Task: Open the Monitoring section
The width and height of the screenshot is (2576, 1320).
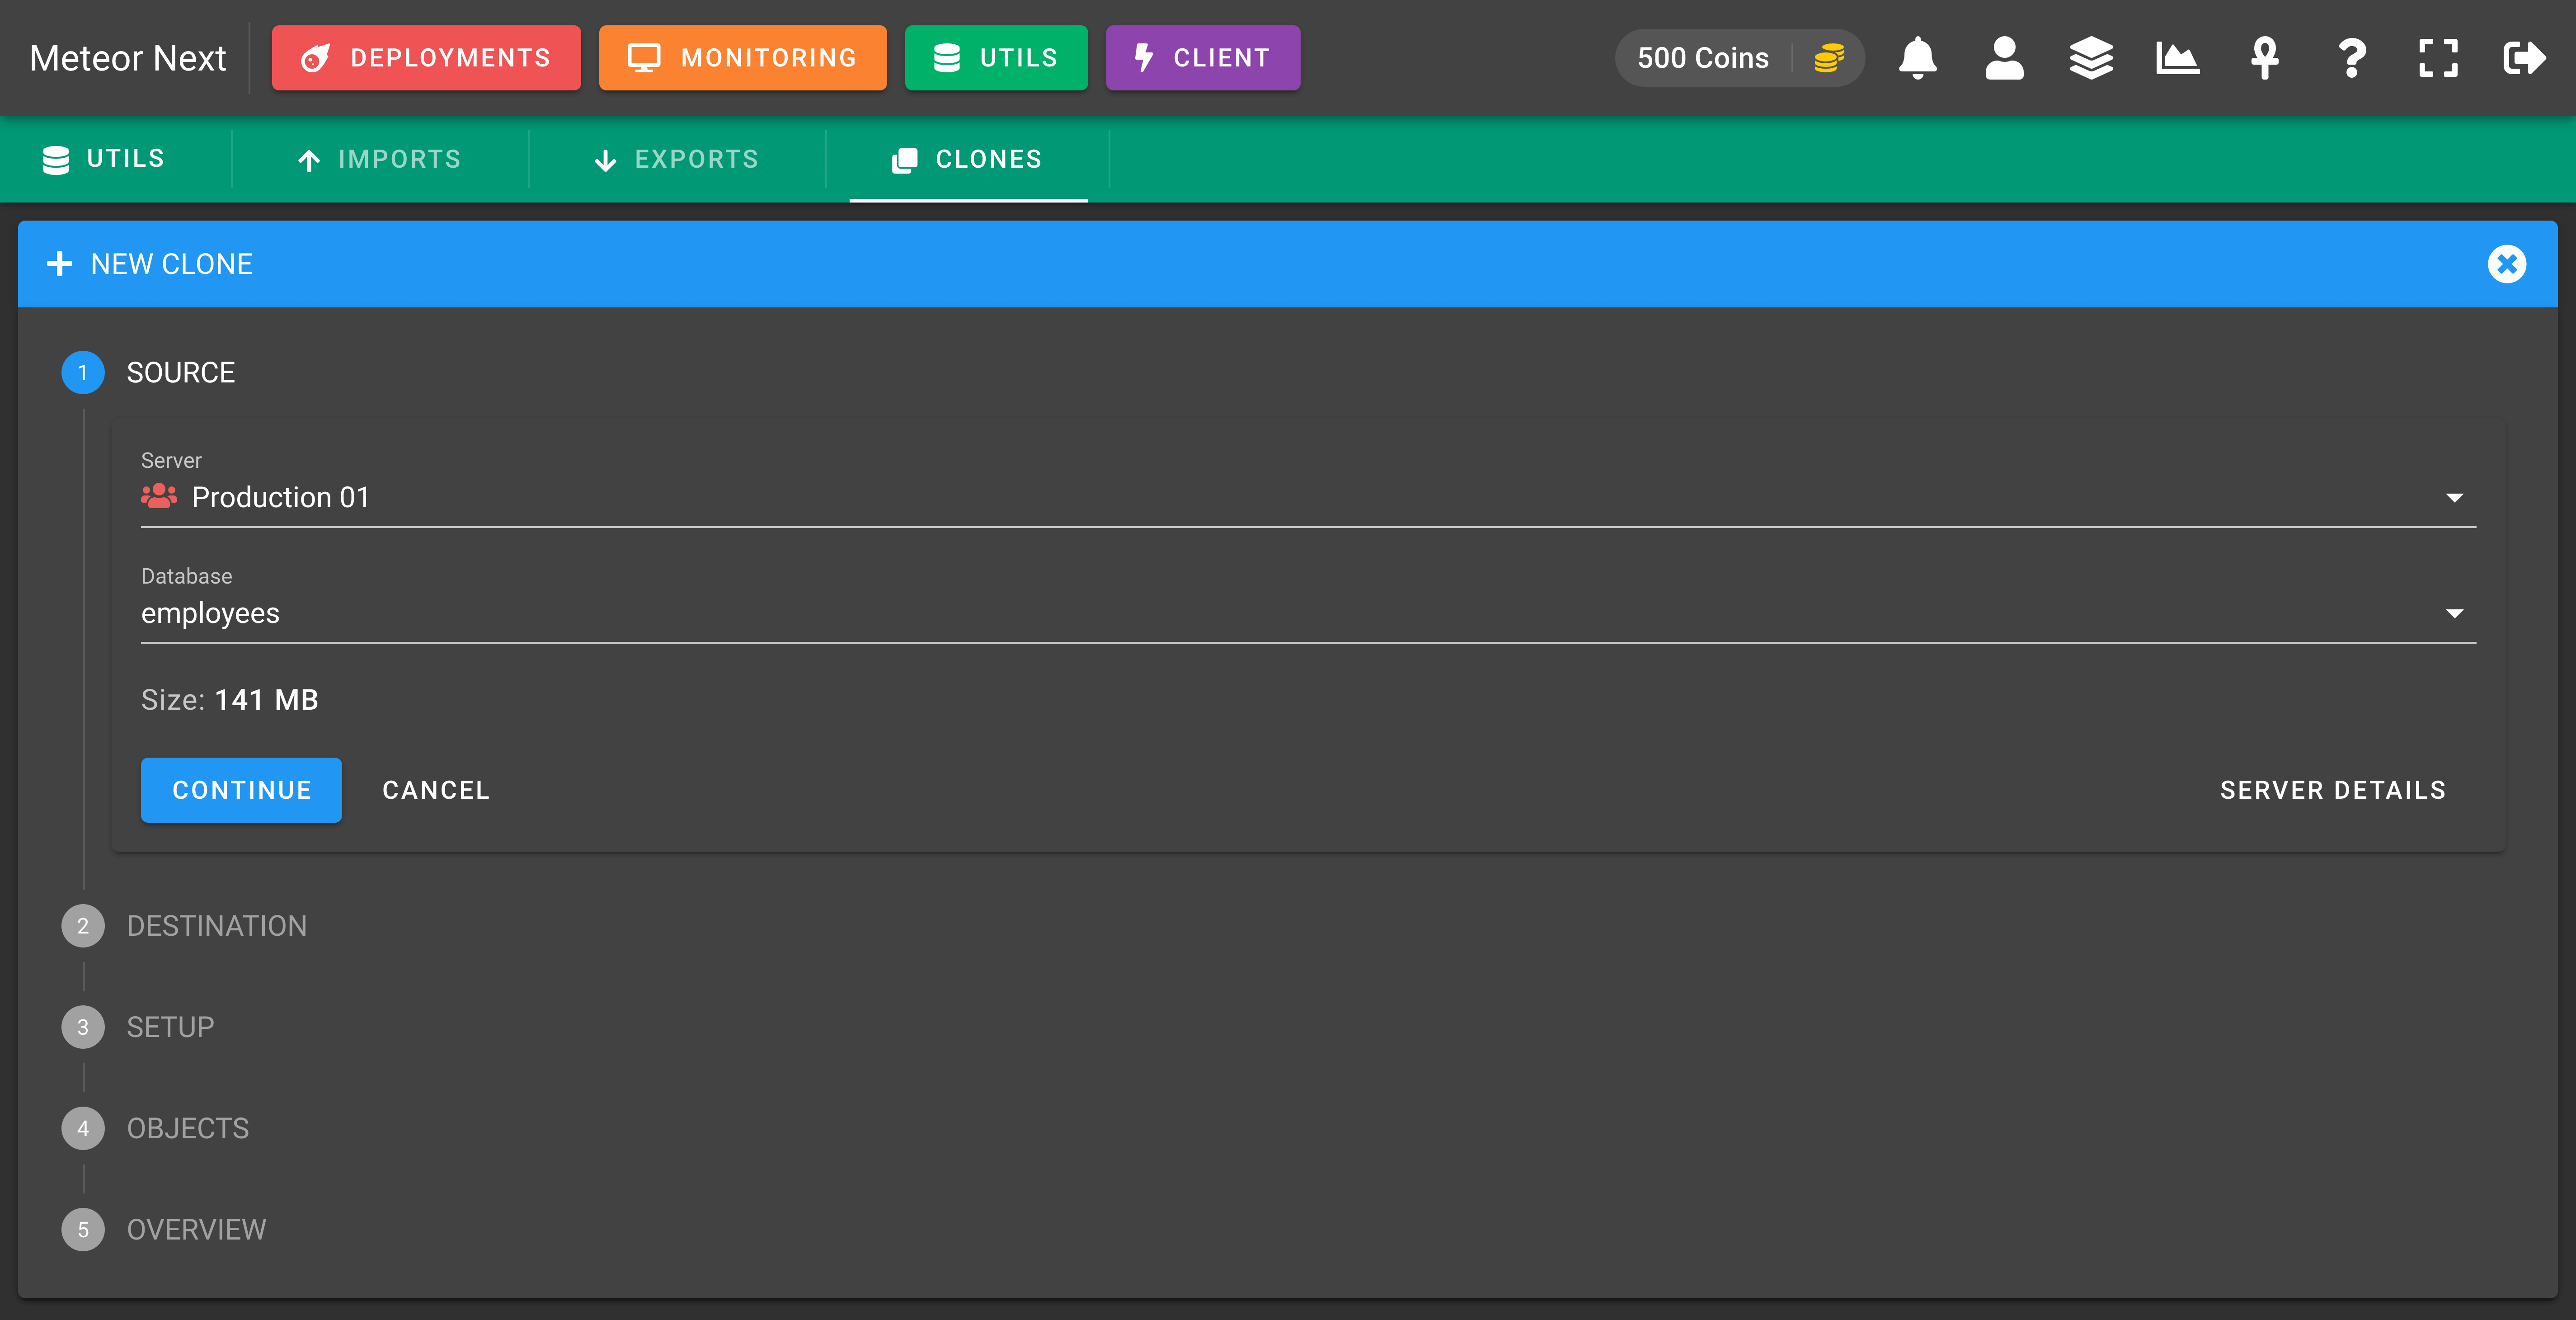Action: click(742, 58)
